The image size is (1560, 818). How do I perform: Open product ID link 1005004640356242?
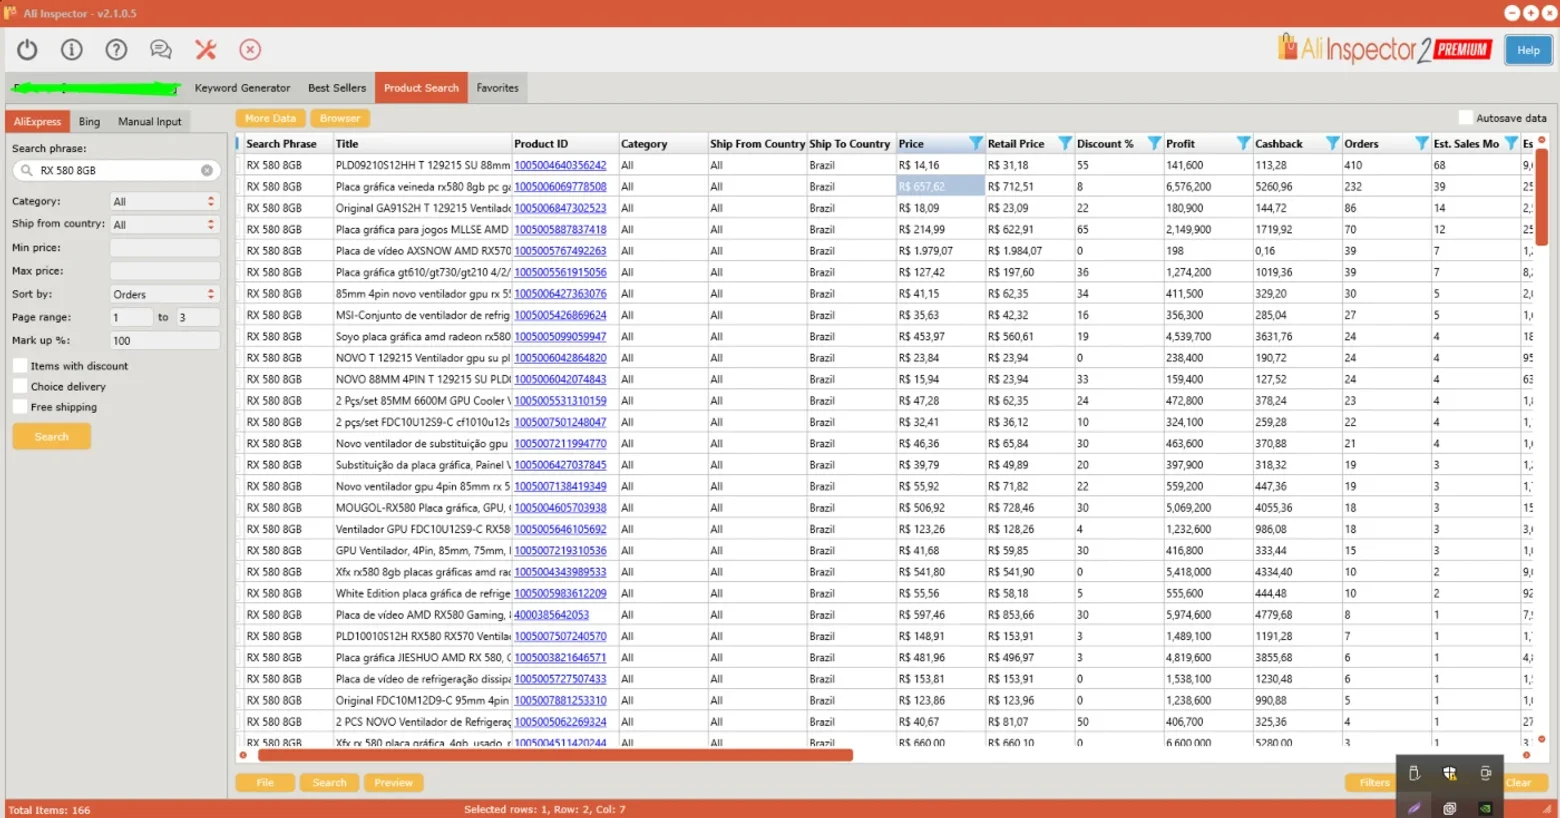click(560, 165)
